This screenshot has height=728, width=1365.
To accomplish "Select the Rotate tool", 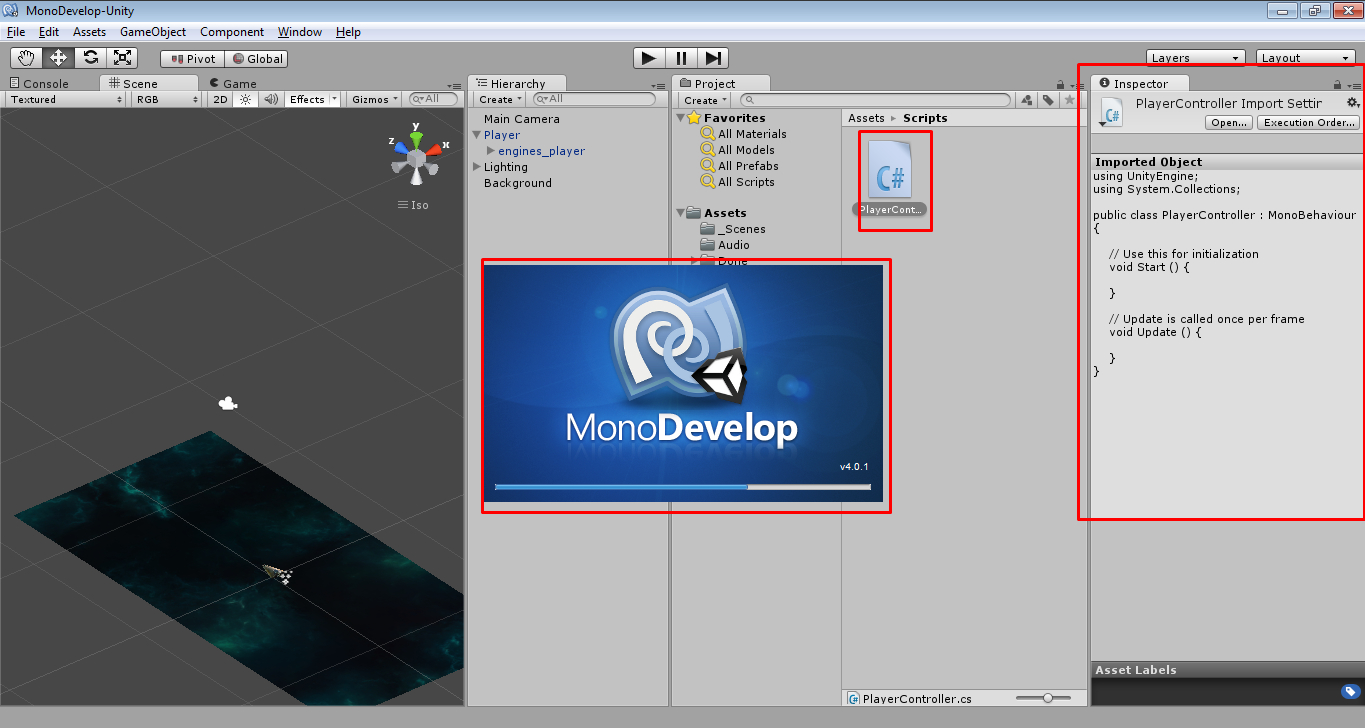I will tap(90, 58).
